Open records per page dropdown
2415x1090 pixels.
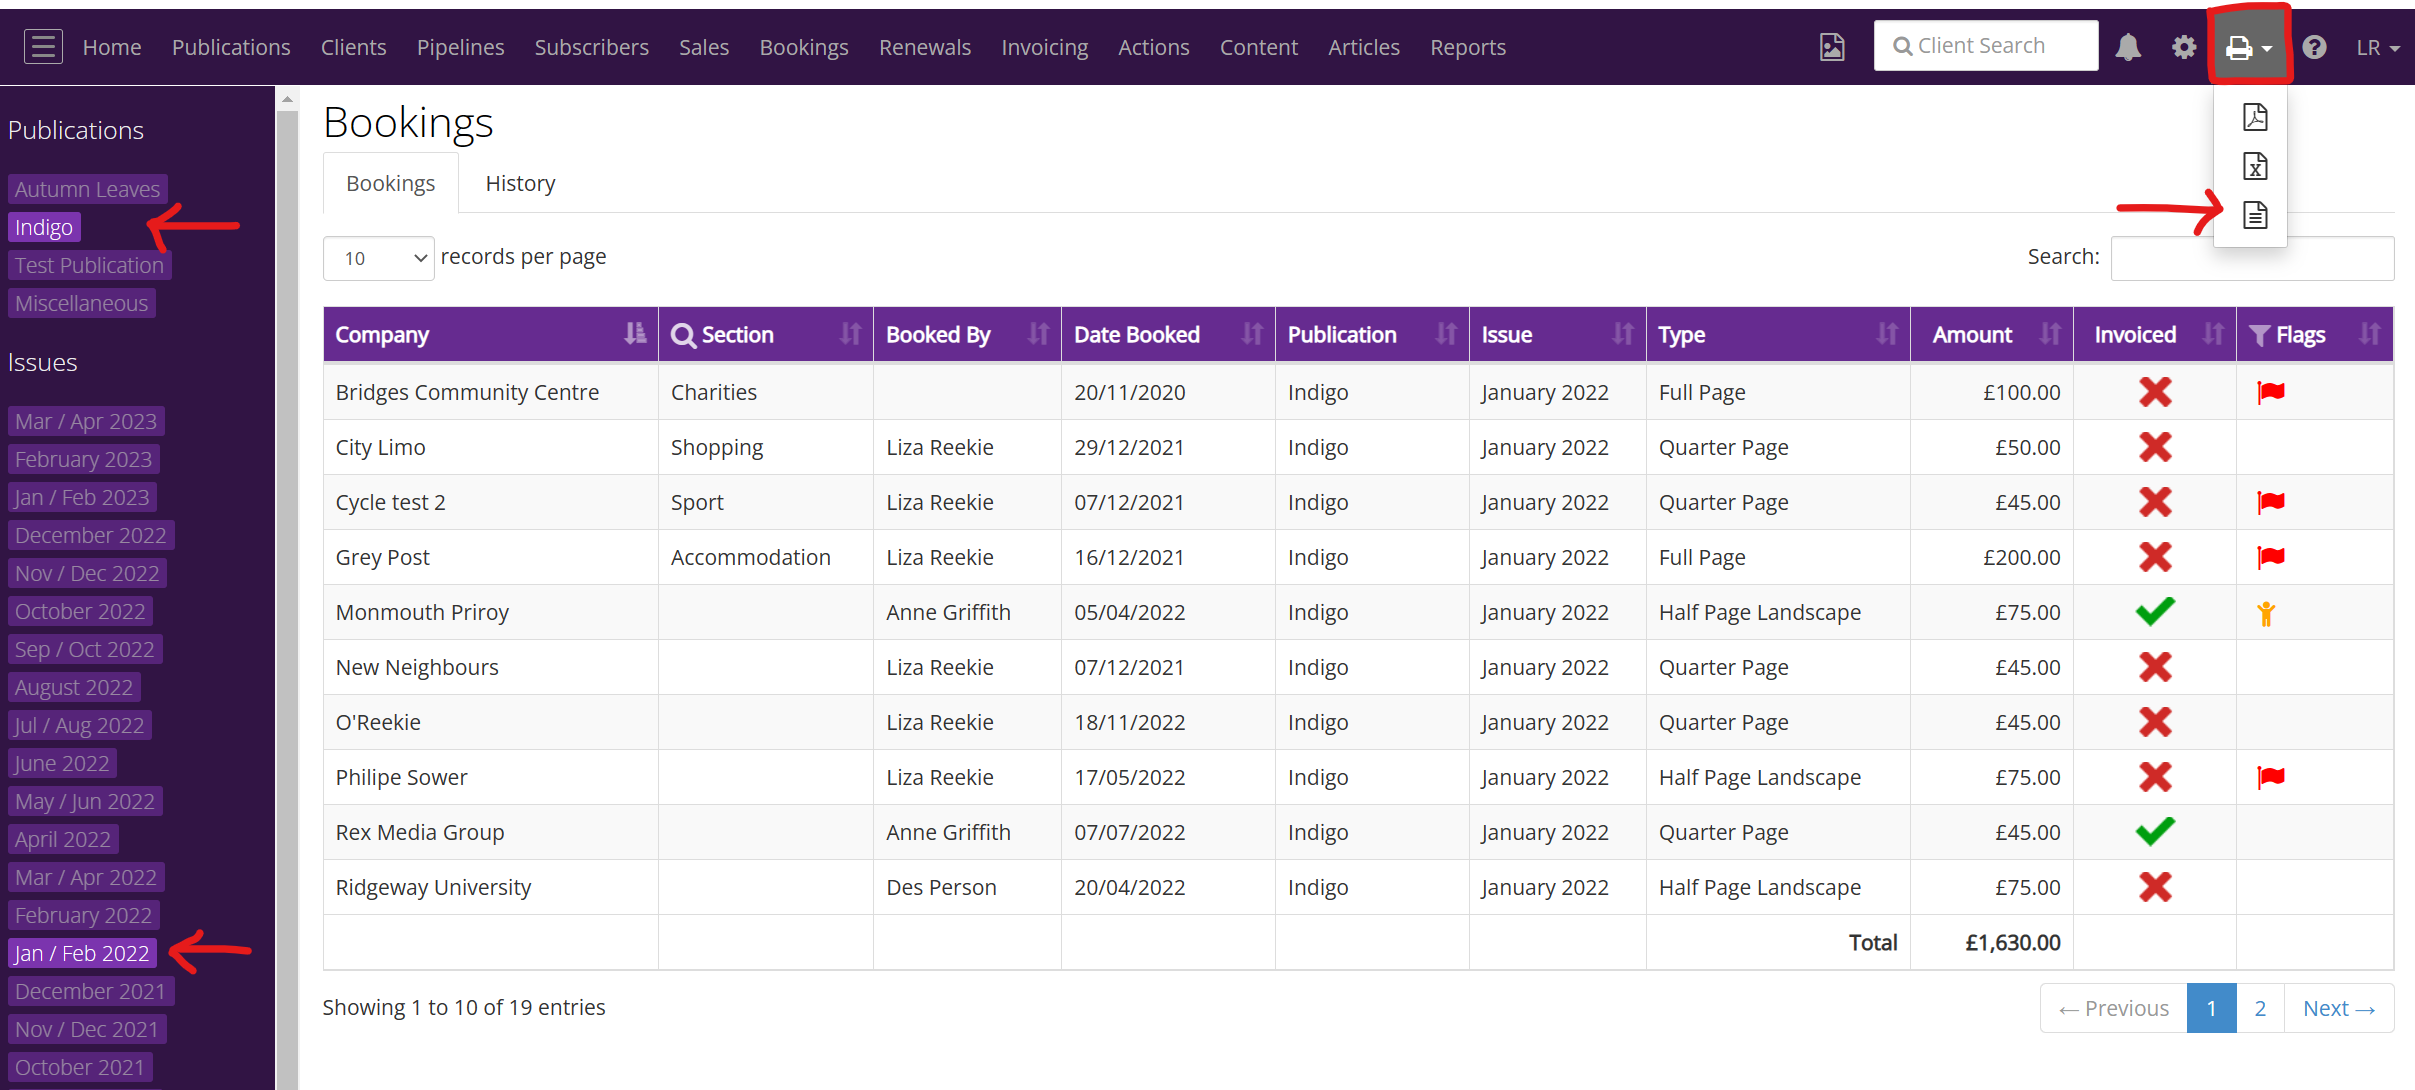378,258
